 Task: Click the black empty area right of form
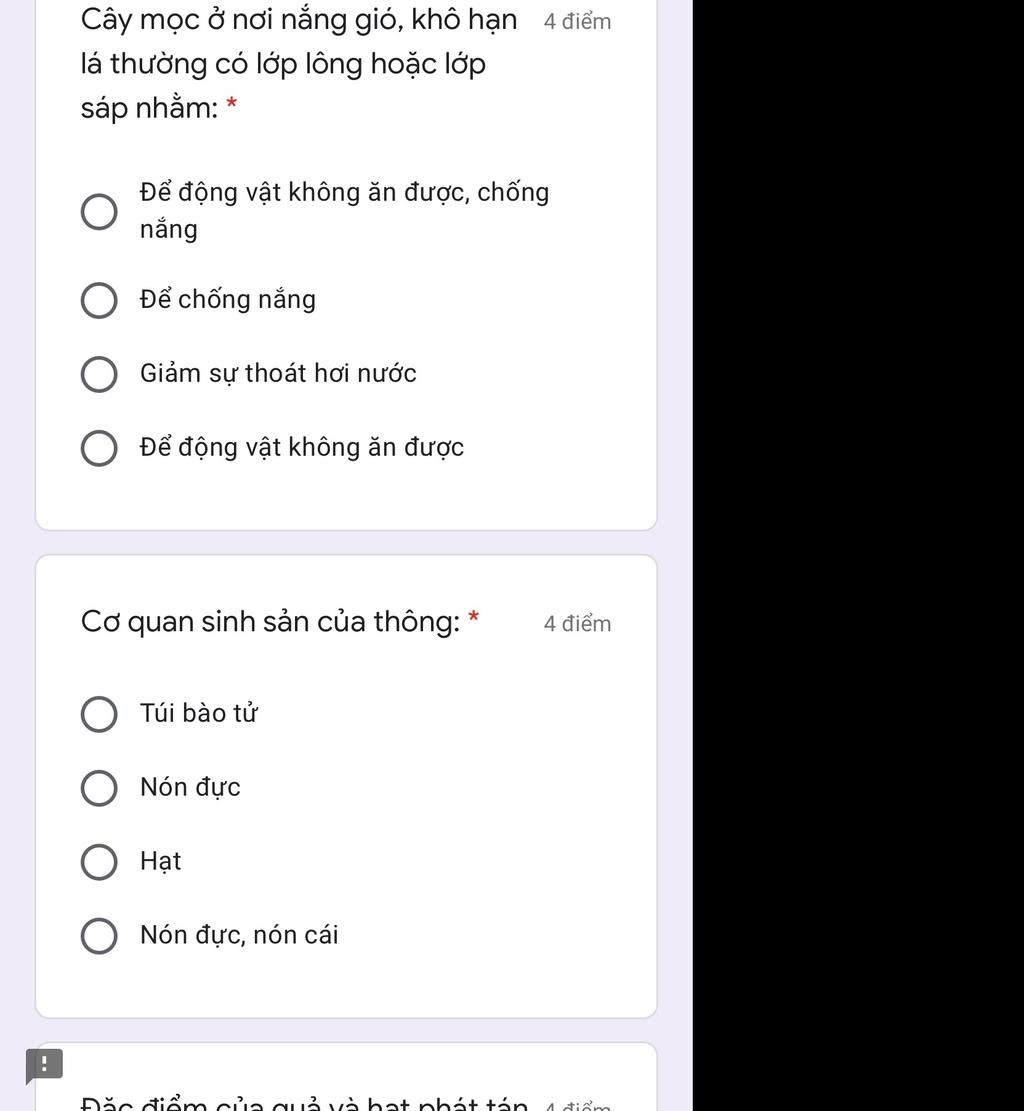(x=858, y=555)
